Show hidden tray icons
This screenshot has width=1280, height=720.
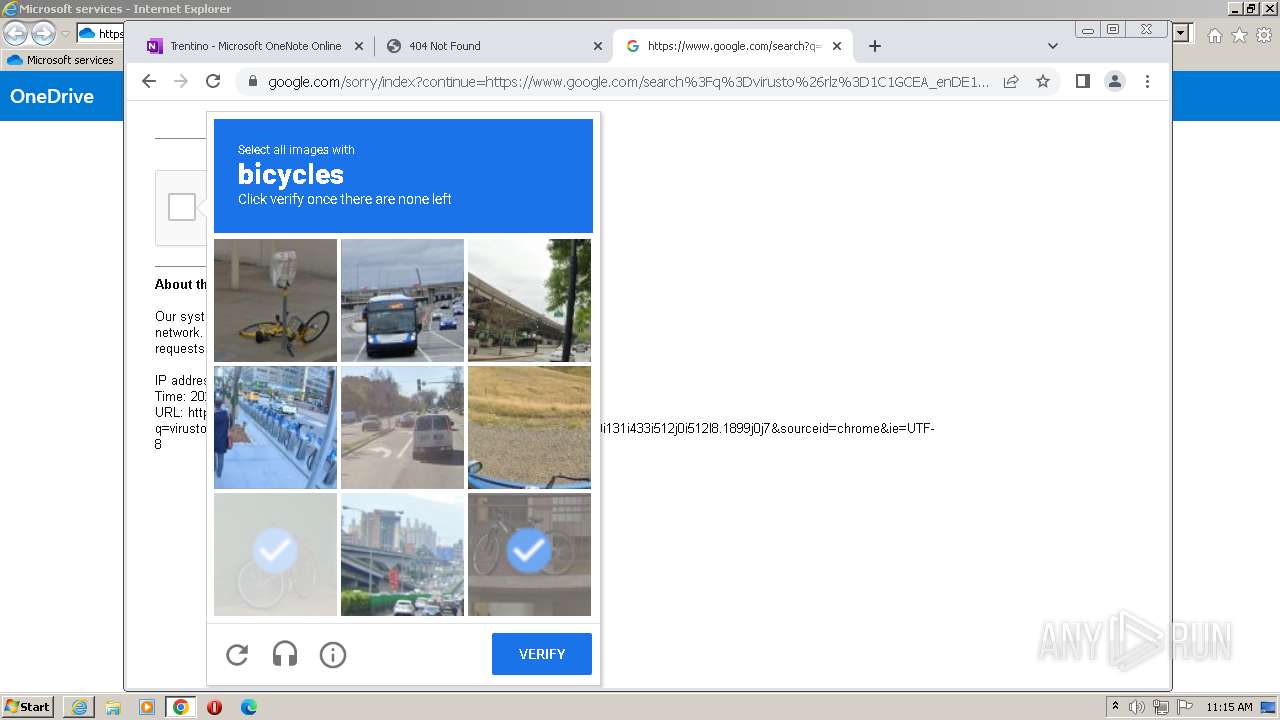pos(1115,706)
